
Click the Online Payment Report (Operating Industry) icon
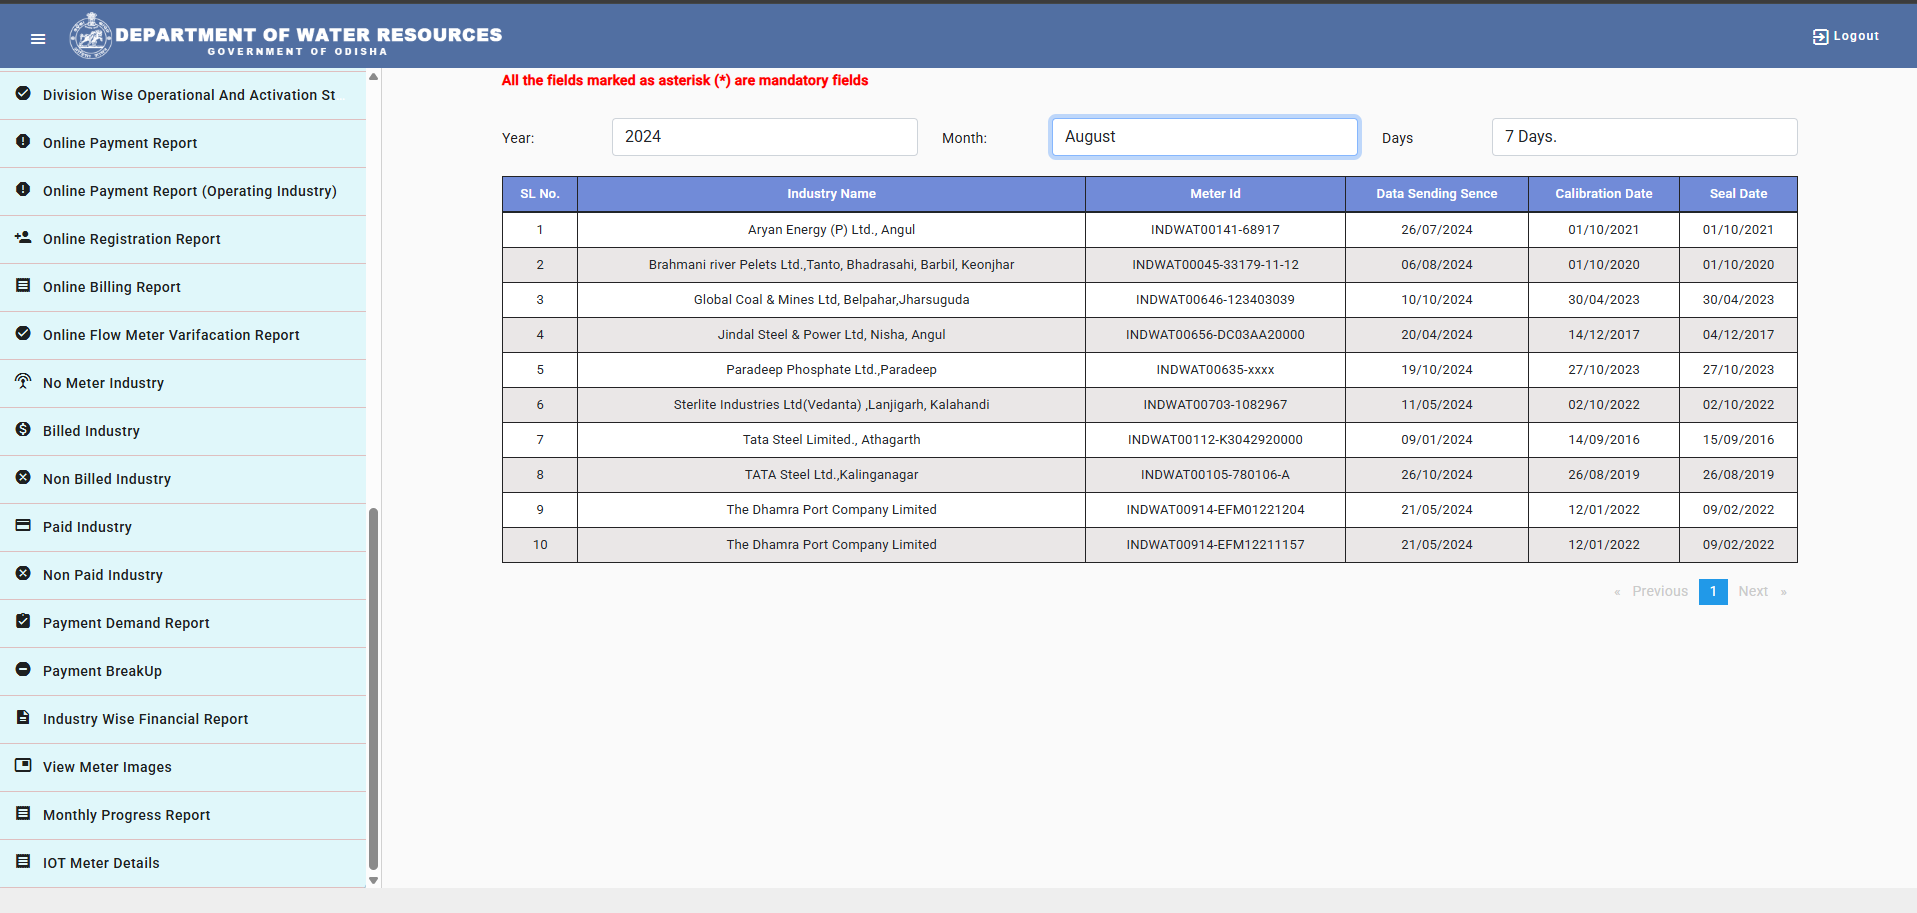tap(23, 189)
